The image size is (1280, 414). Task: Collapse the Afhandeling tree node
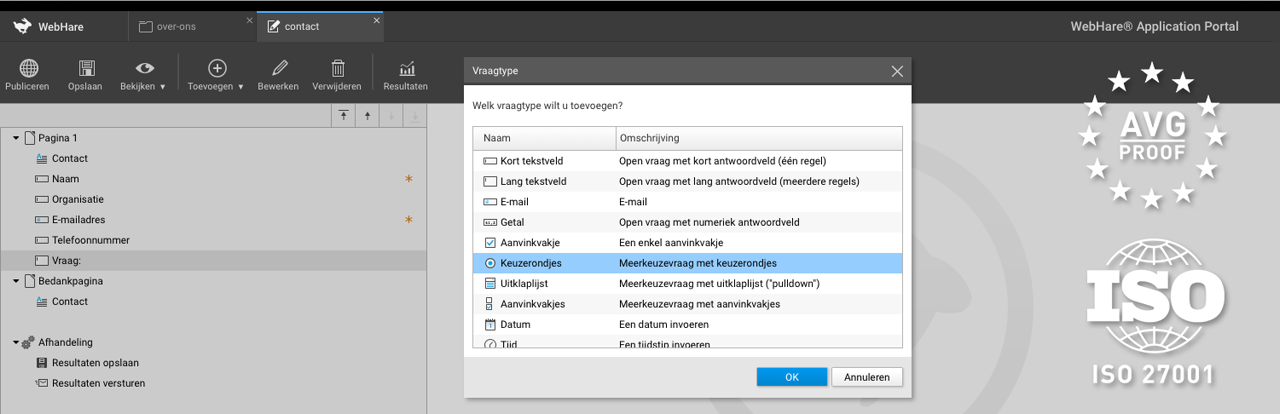pos(16,342)
